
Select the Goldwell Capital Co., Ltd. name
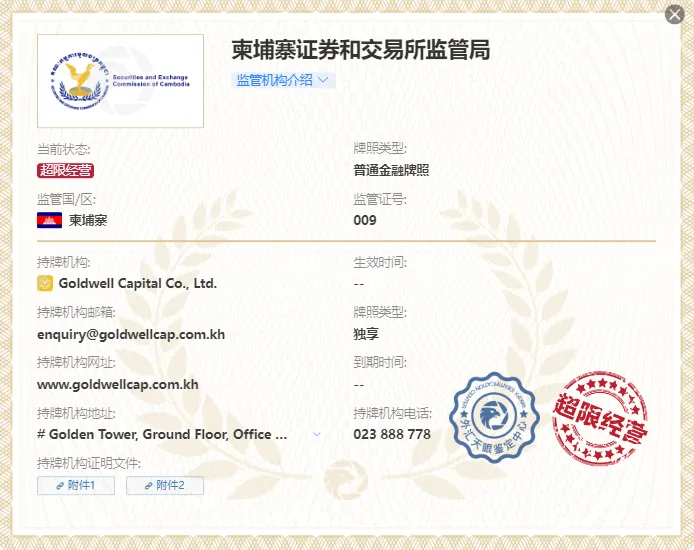click(x=138, y=283)
